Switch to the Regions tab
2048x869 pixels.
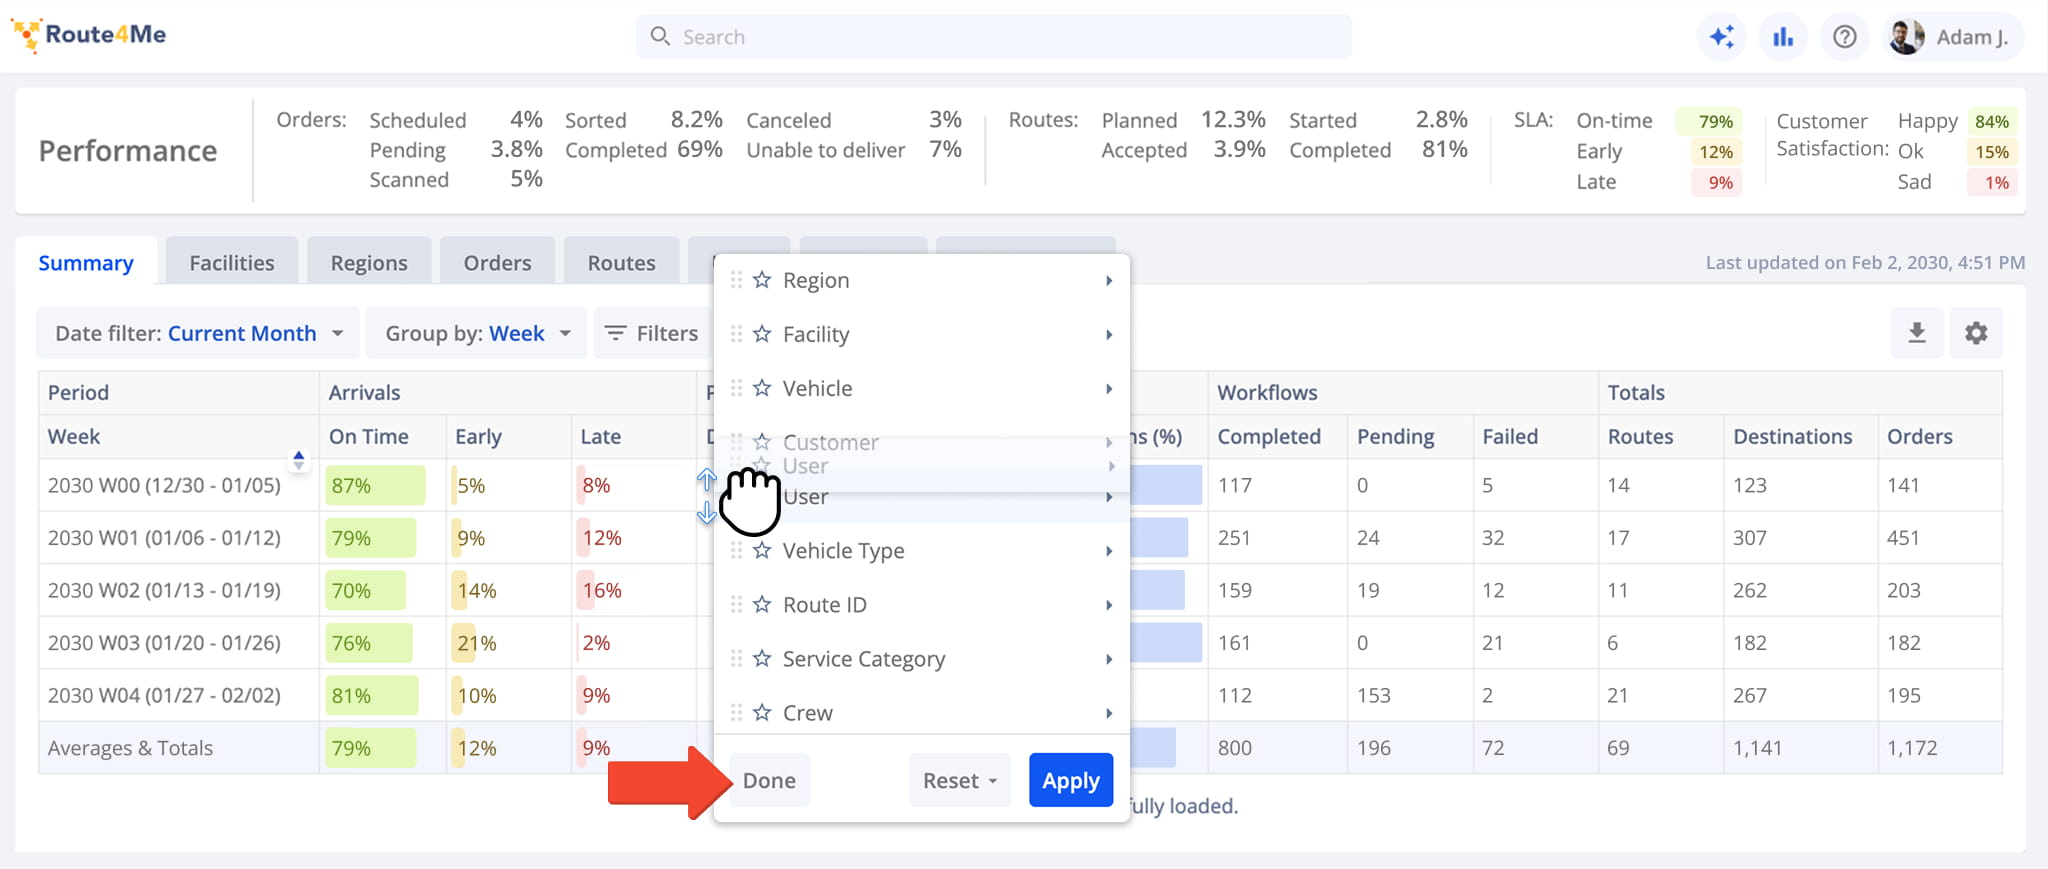[369, 262]
